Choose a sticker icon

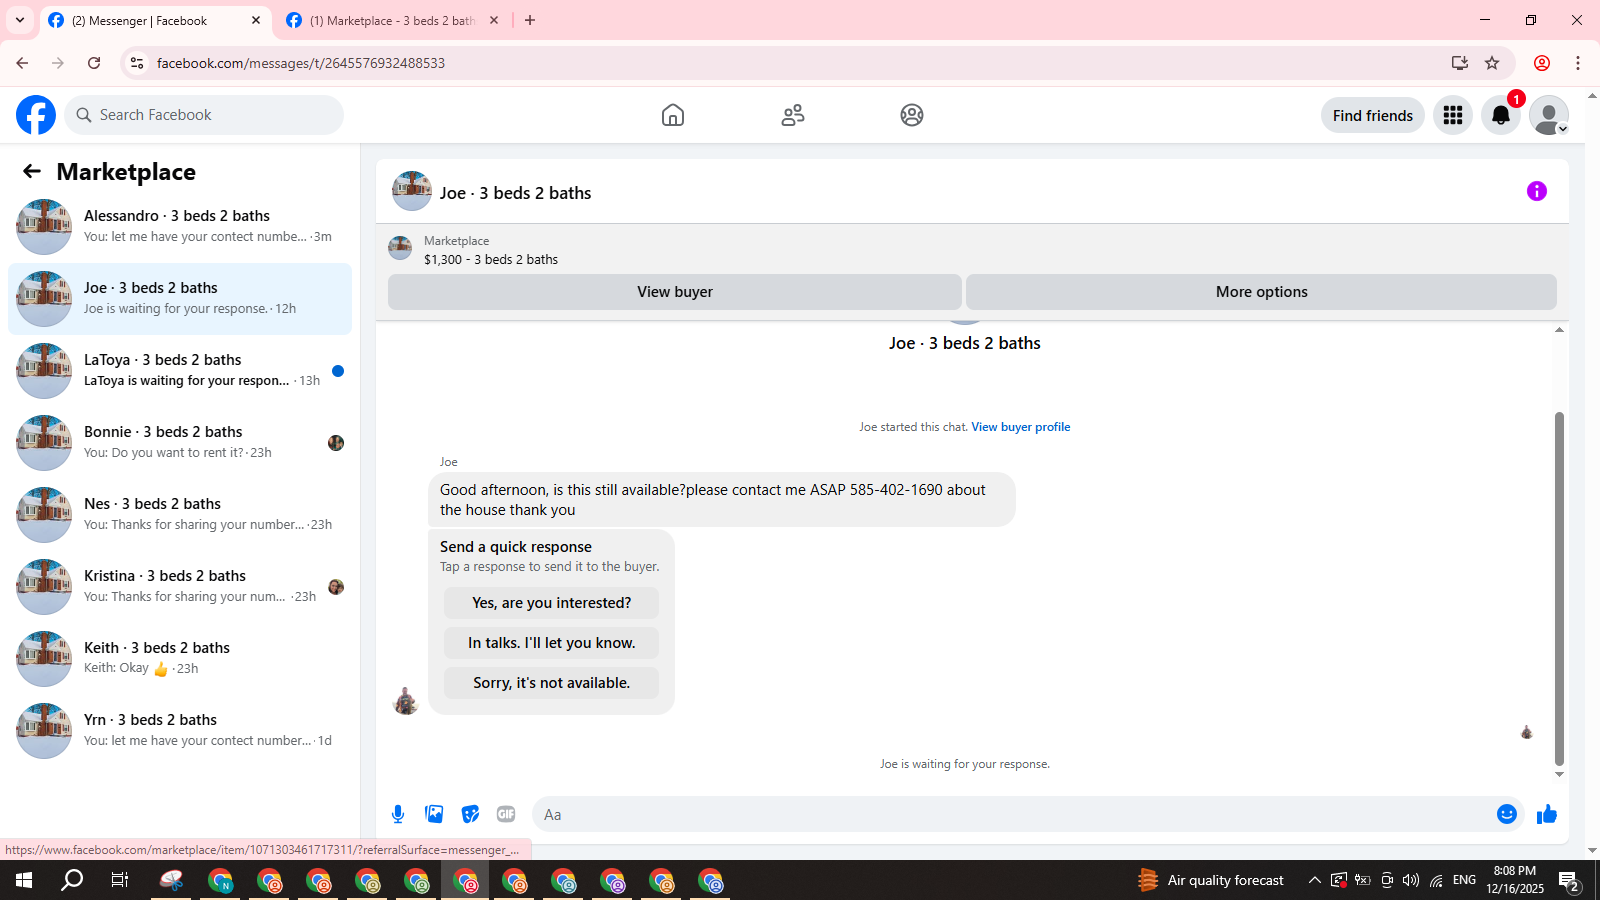(x=470, y=814)
